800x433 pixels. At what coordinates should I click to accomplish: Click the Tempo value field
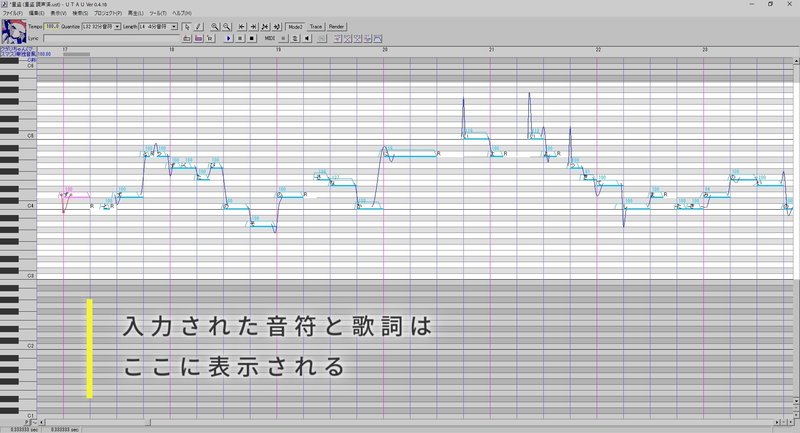click(52, 27)
